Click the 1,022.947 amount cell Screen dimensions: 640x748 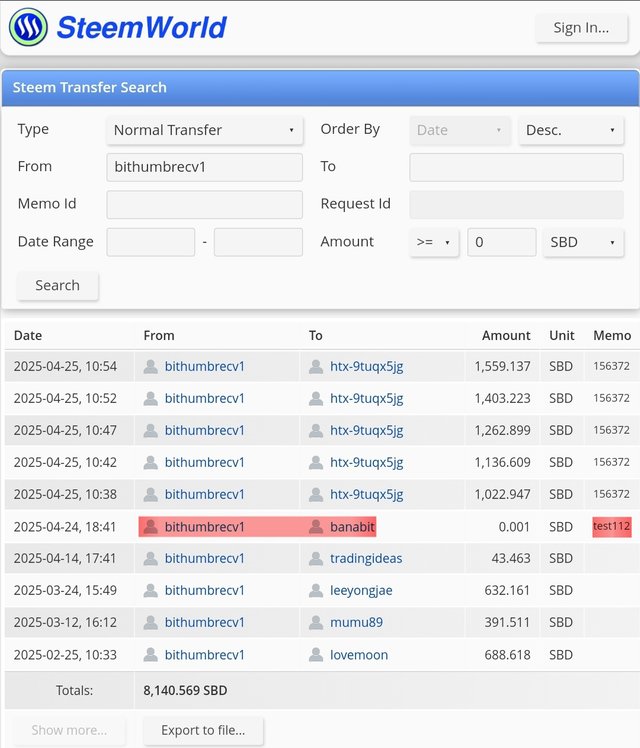[x=502, y=494]
